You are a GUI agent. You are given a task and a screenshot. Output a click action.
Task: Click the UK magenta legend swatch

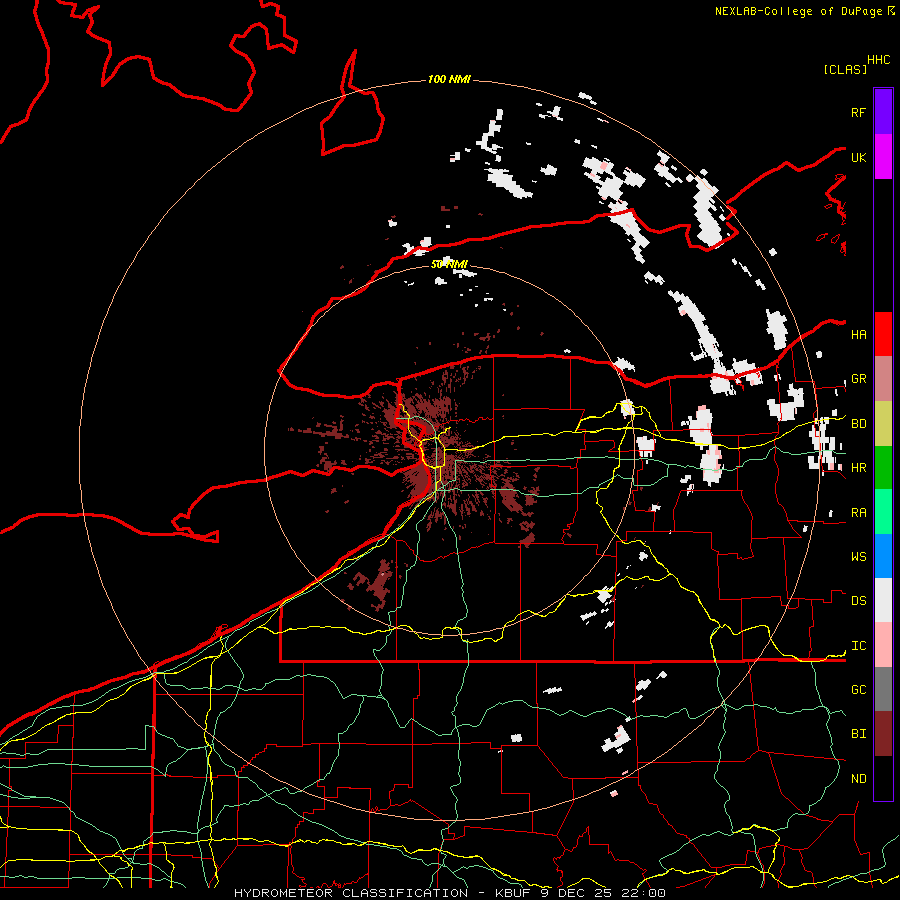[x=883, y=157]
